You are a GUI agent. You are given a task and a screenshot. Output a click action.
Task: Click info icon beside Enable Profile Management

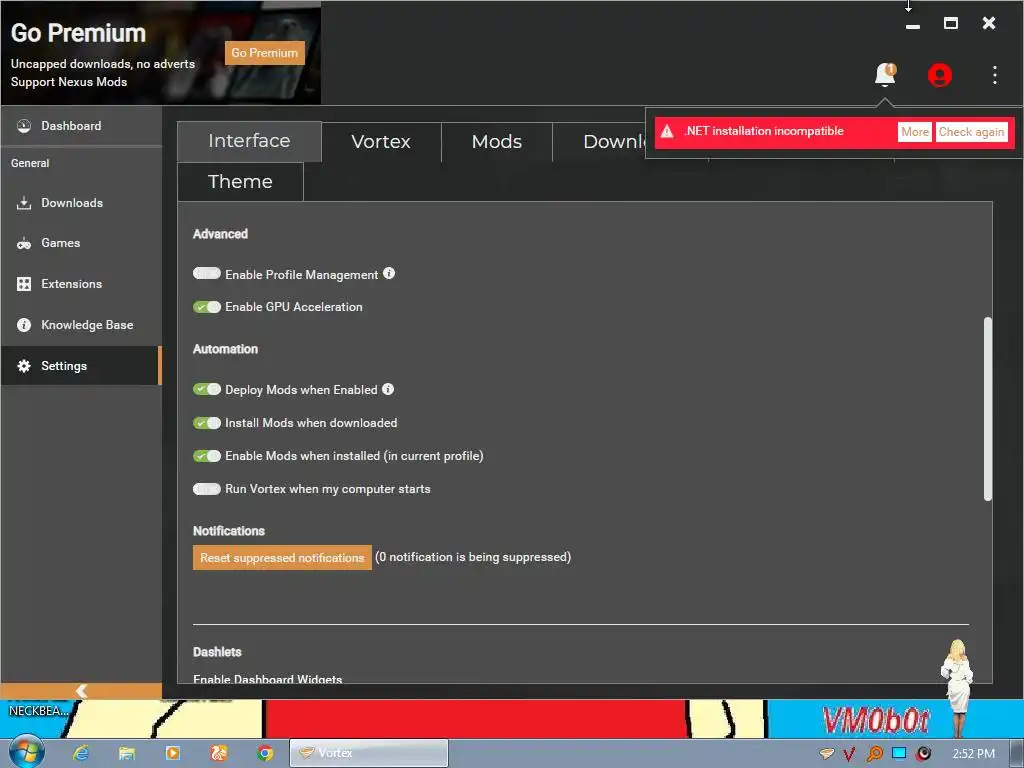(389, 273)
